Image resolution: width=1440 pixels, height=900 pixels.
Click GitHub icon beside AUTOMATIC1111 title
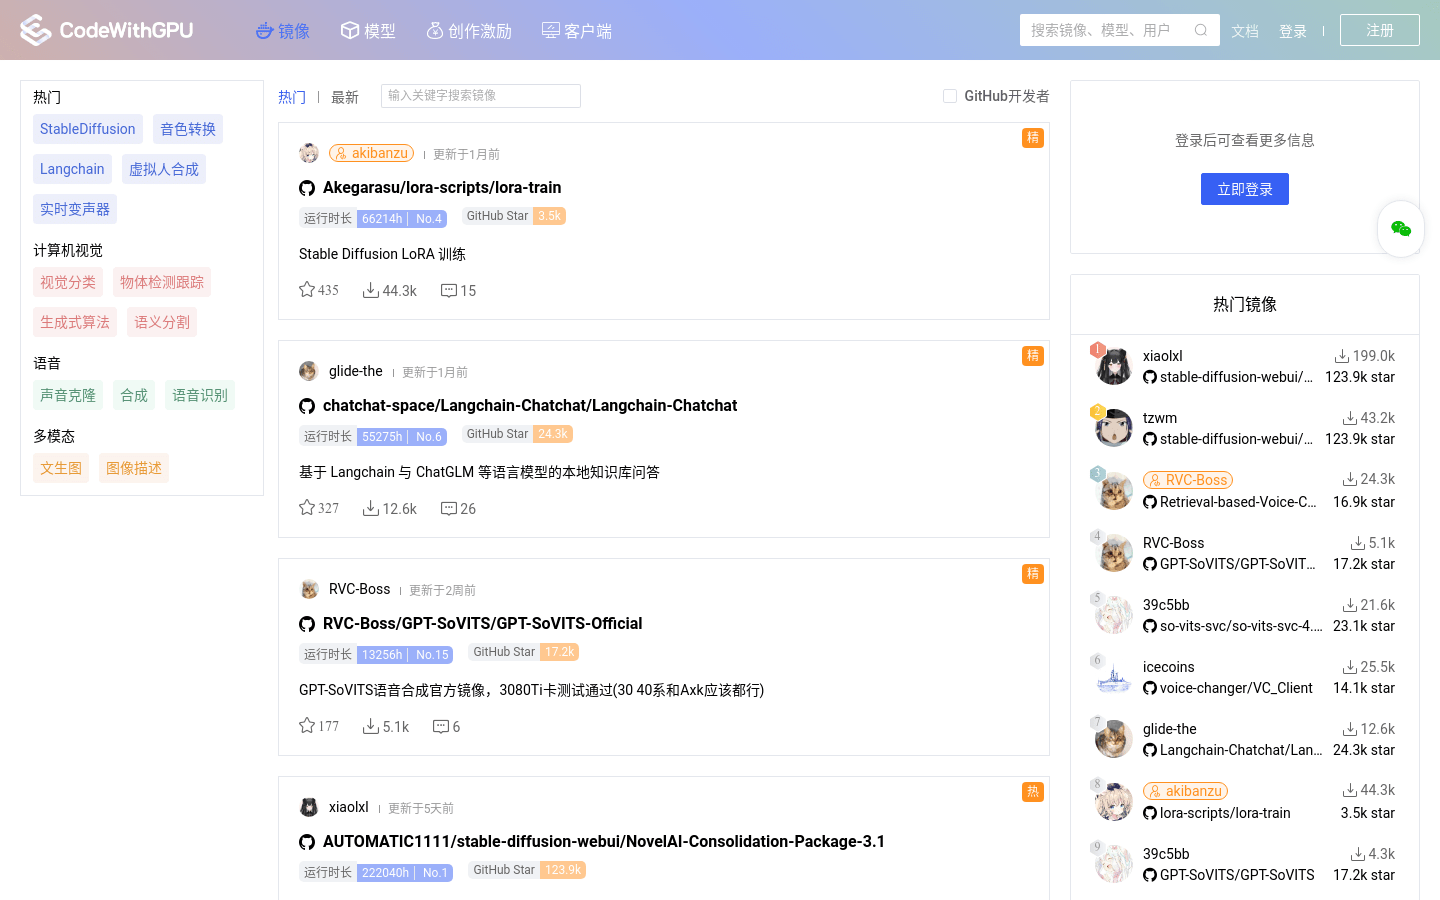coord(307,842)
